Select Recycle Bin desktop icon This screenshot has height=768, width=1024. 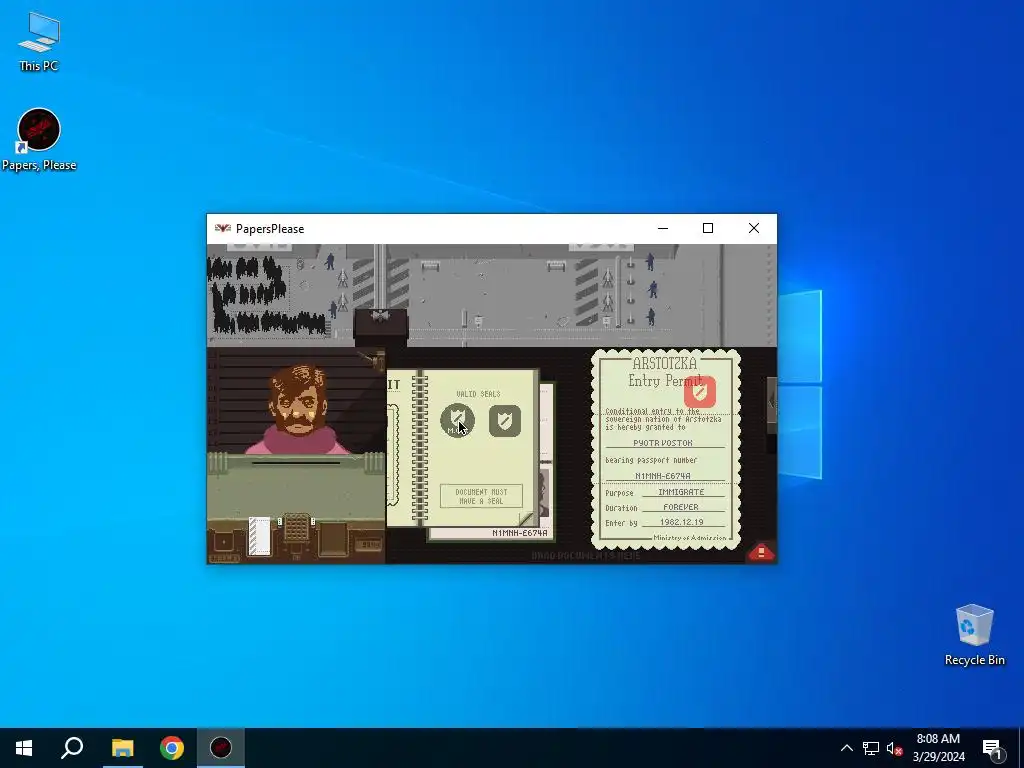click(x=974, y=635)
